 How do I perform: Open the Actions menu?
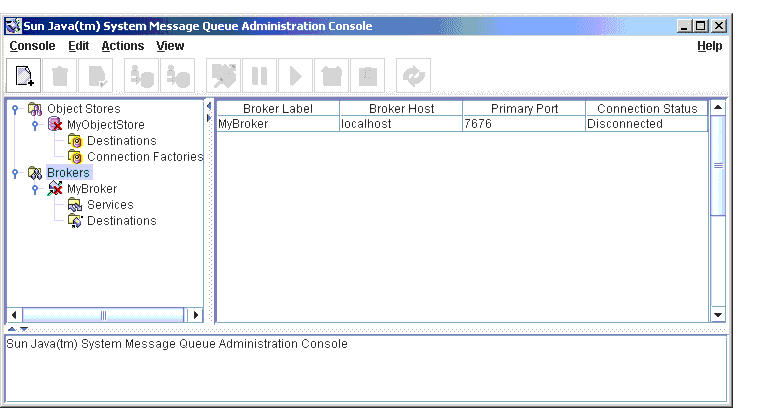(123, 46)
